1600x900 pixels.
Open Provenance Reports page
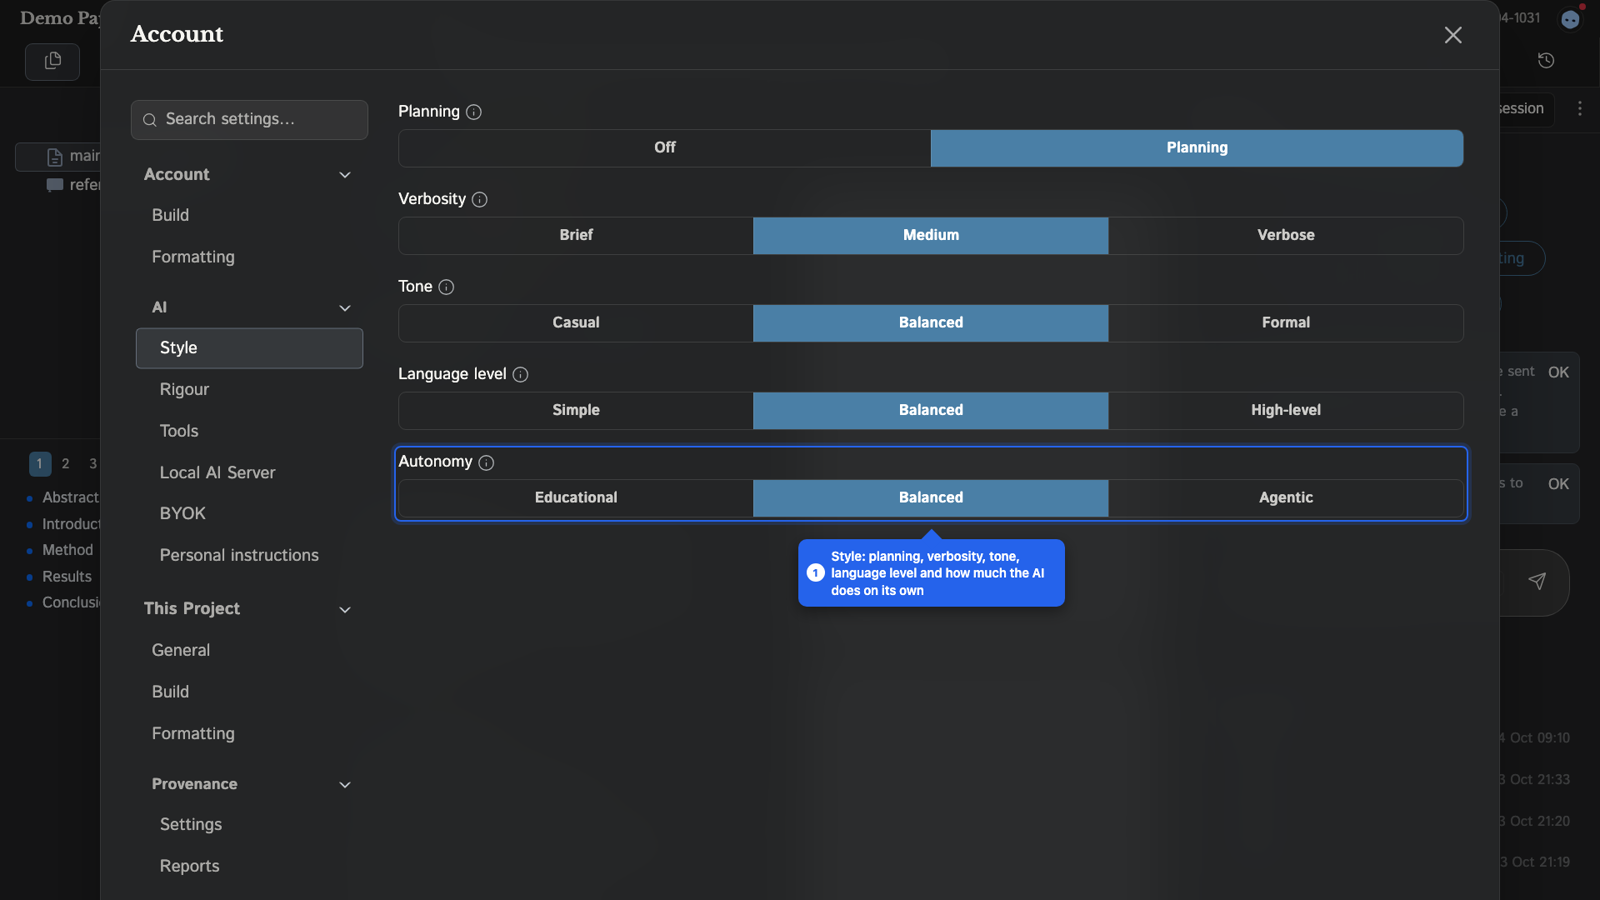coord(249,866)
